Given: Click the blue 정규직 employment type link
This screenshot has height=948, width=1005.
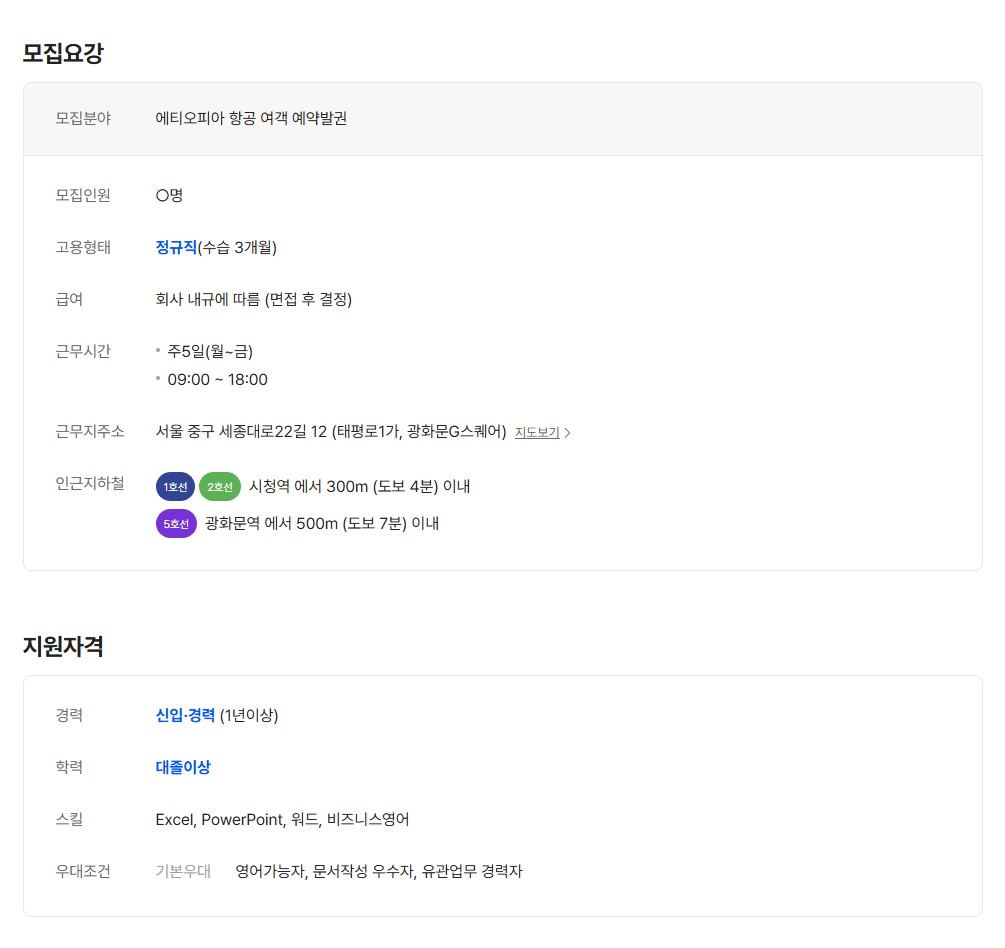Looking at the screenshot, I should click(176, 247).
